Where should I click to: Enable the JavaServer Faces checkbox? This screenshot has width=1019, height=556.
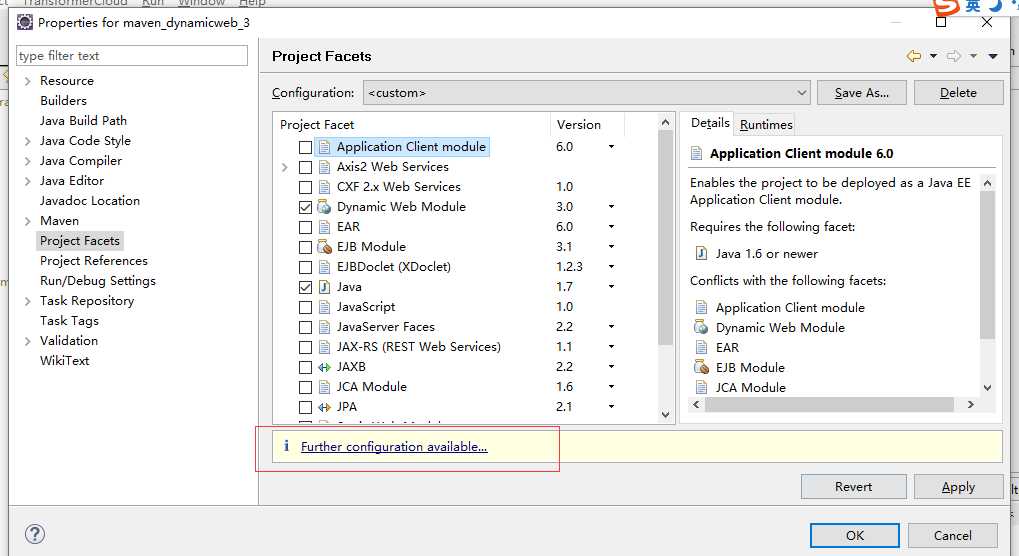click(305, 327)
